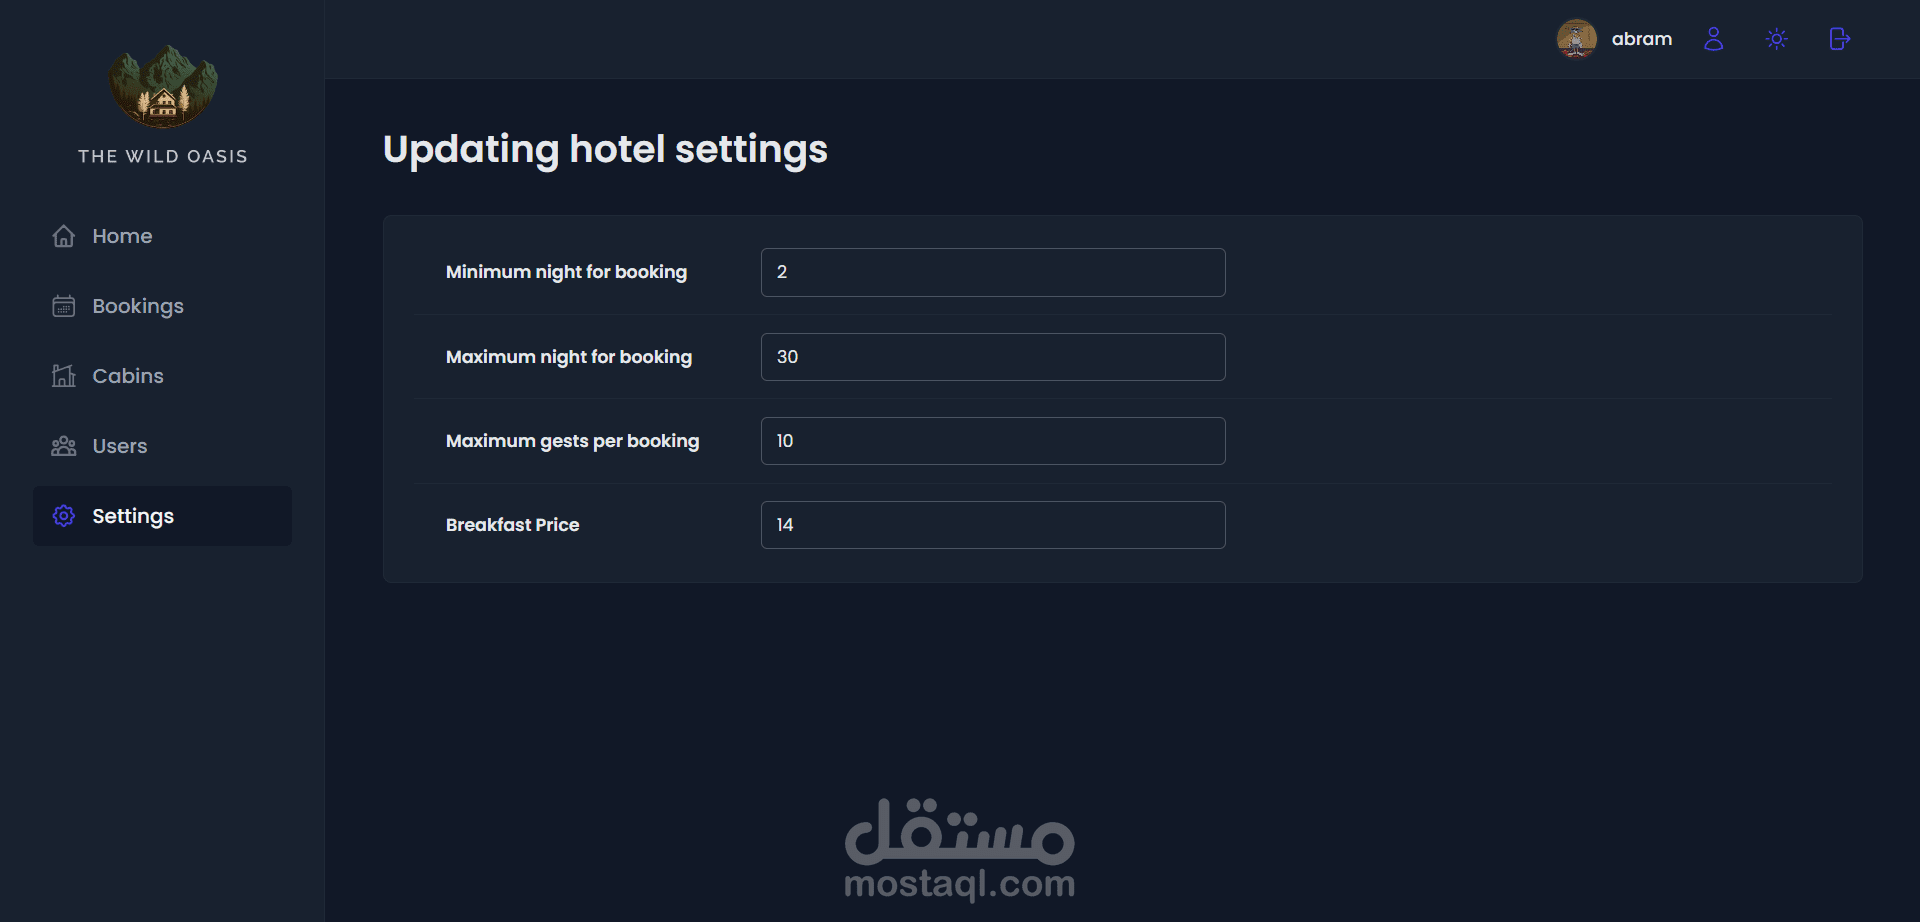Click the Settings gear icon

(x=64, y=516)
